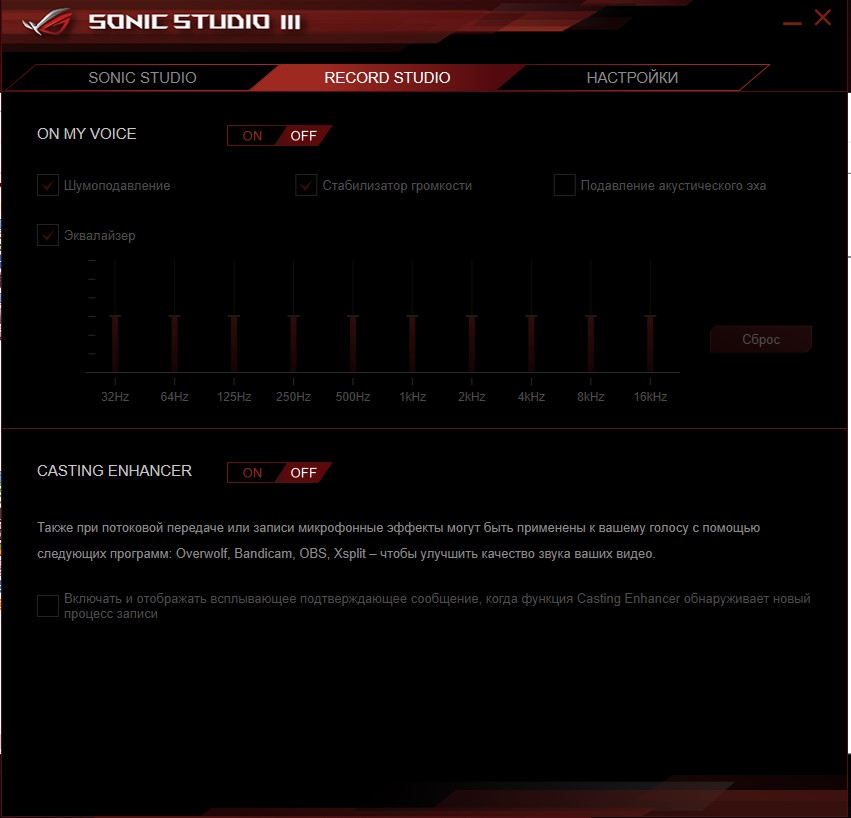The image size is (851, 818).
Task: Toggle the Эквалайзер checkbox
Action: [48, 235]
